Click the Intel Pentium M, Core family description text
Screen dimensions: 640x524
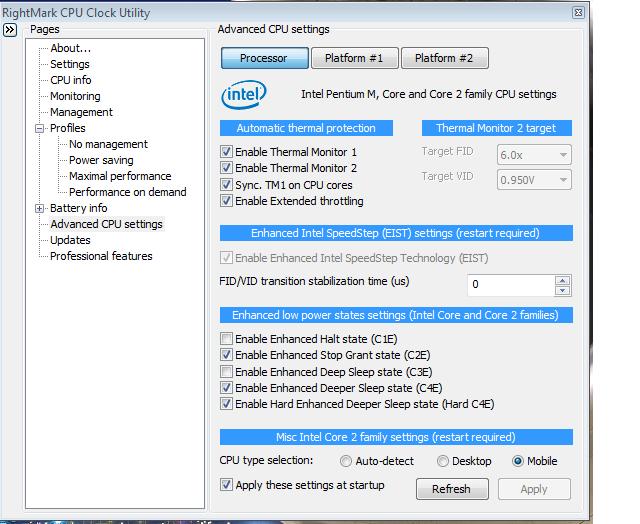[x=429, y=94]
